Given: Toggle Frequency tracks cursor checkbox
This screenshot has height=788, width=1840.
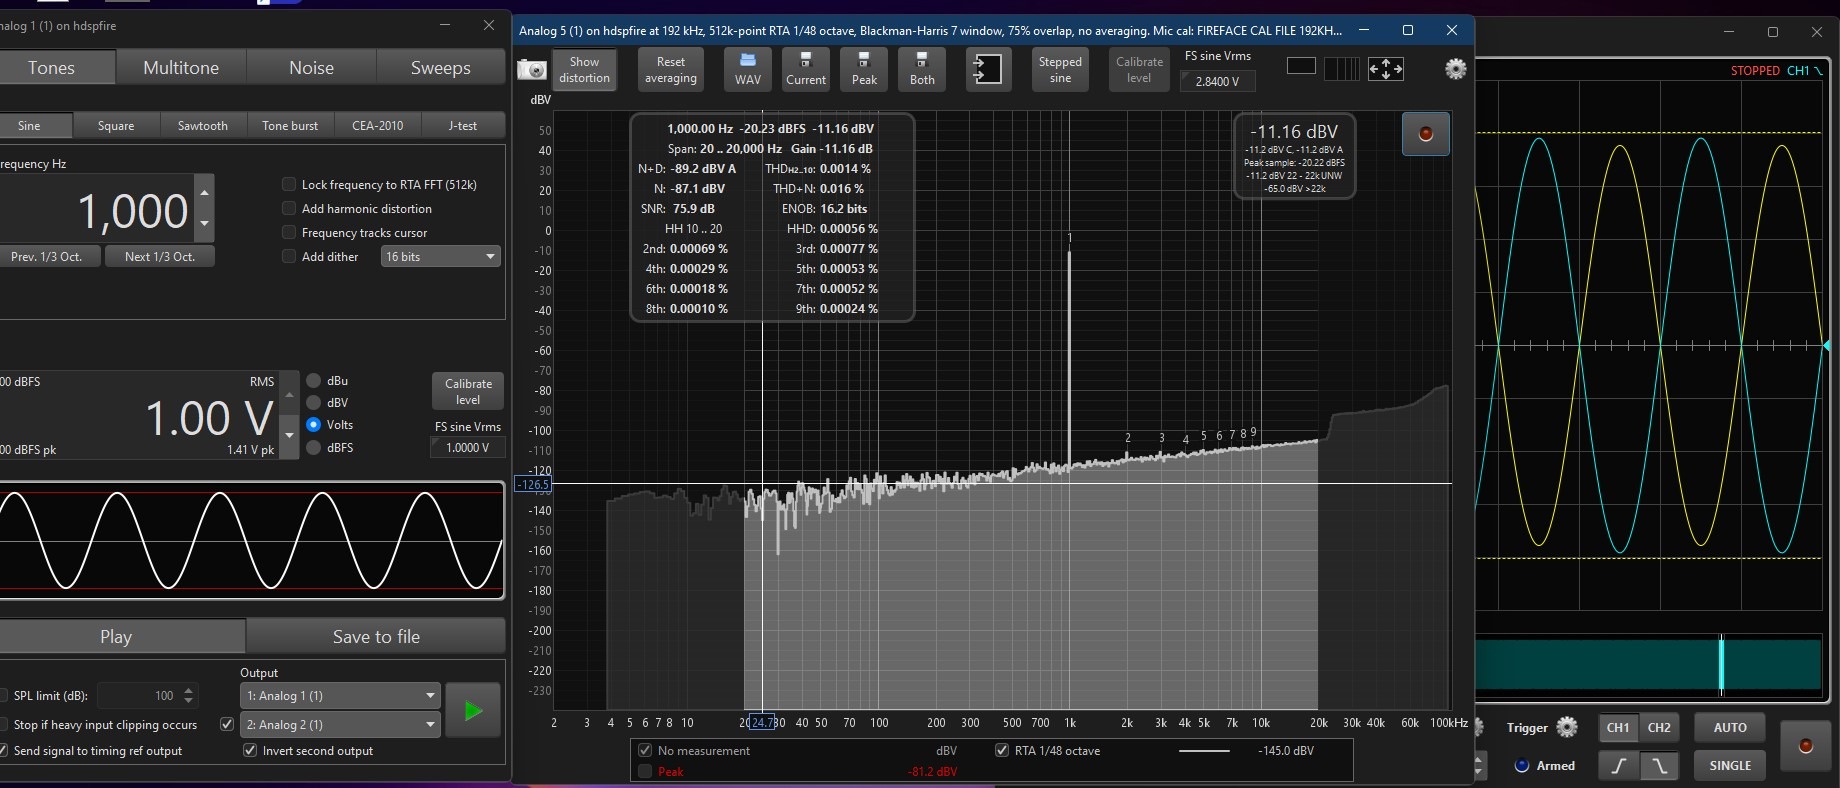Looking at the screenshot, I should click(289, 233).
